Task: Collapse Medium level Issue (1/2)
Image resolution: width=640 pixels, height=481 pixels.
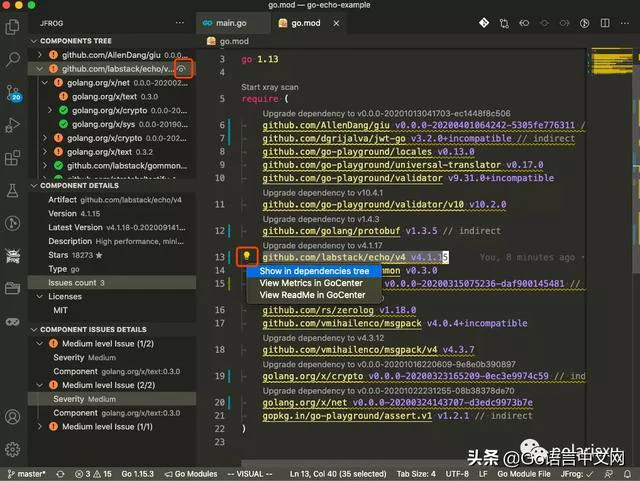Action: 40,344
